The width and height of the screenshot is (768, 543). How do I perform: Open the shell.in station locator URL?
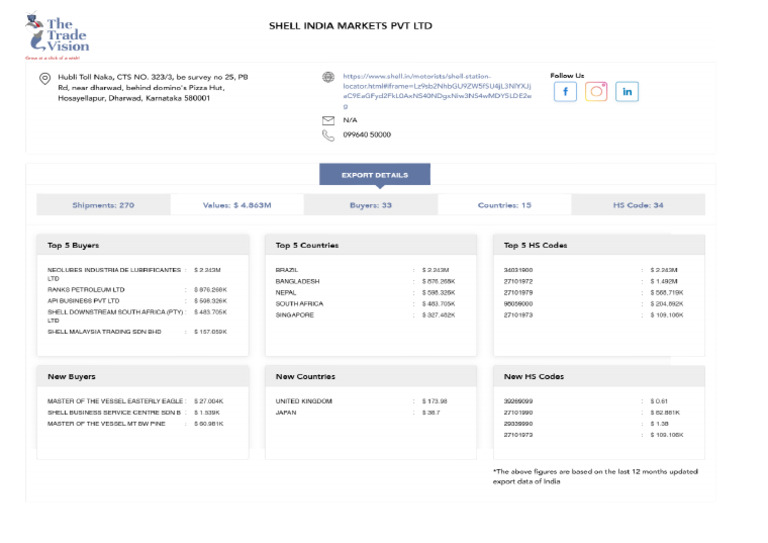437,91
